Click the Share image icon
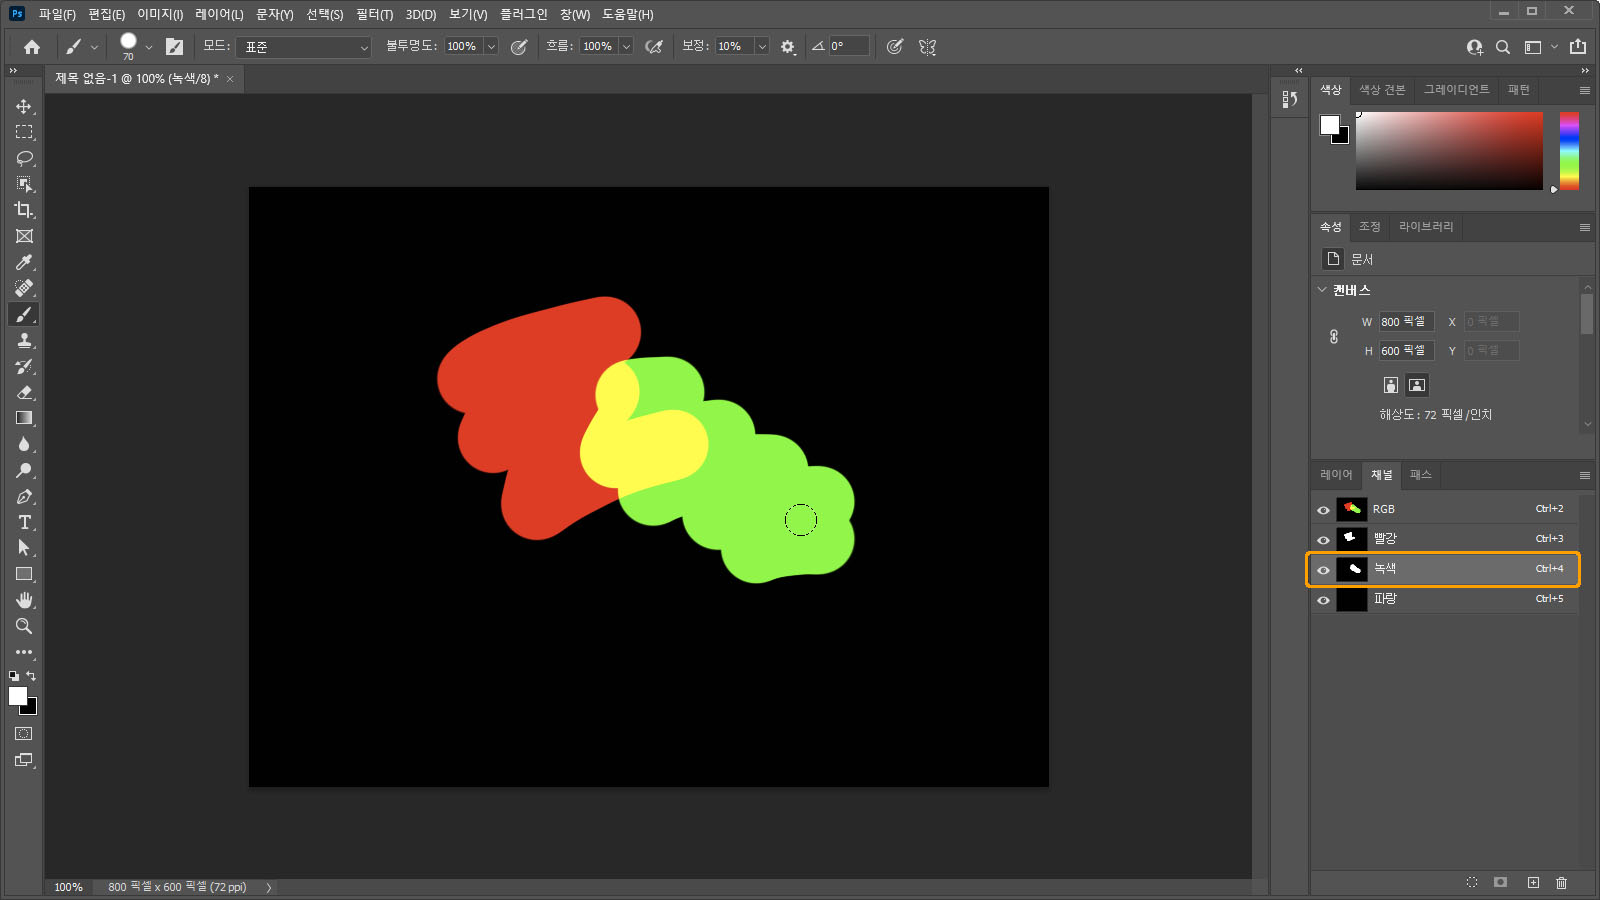 [1578, 46]
